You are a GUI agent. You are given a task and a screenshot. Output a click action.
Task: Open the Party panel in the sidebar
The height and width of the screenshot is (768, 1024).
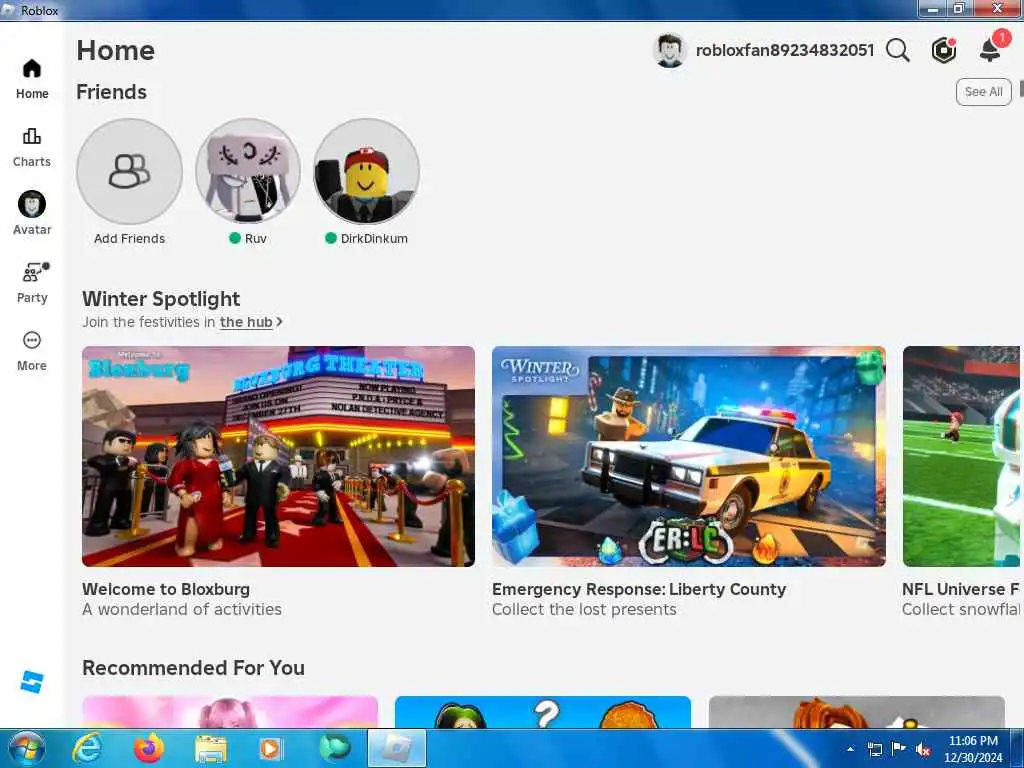point(32,283)
